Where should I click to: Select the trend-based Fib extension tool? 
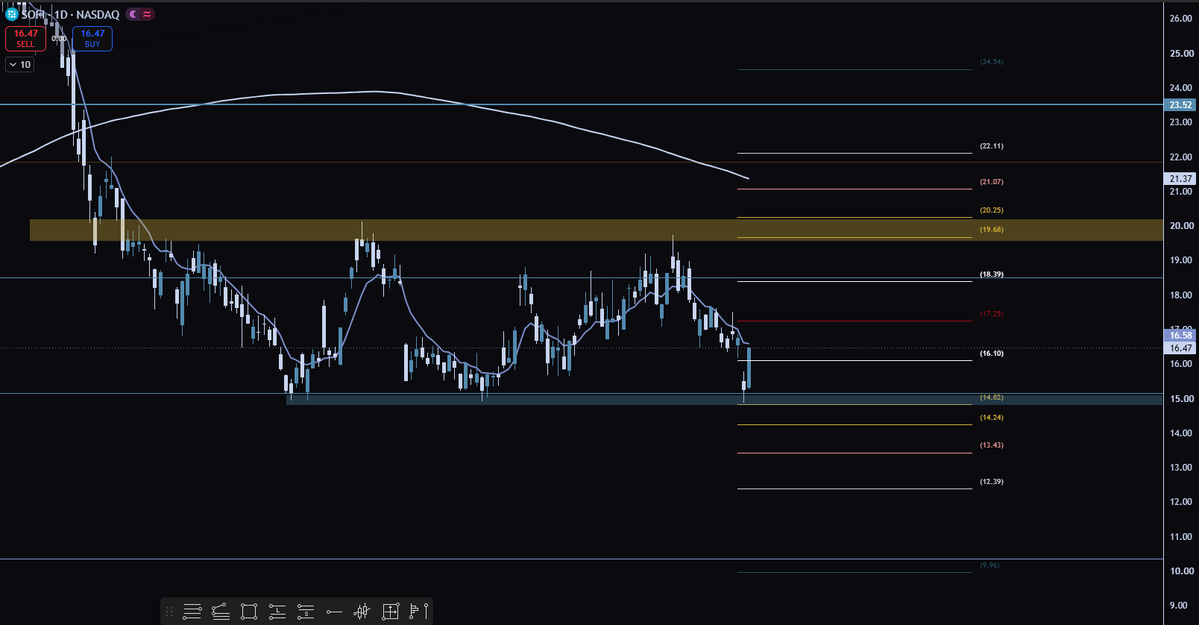[220, 611]
